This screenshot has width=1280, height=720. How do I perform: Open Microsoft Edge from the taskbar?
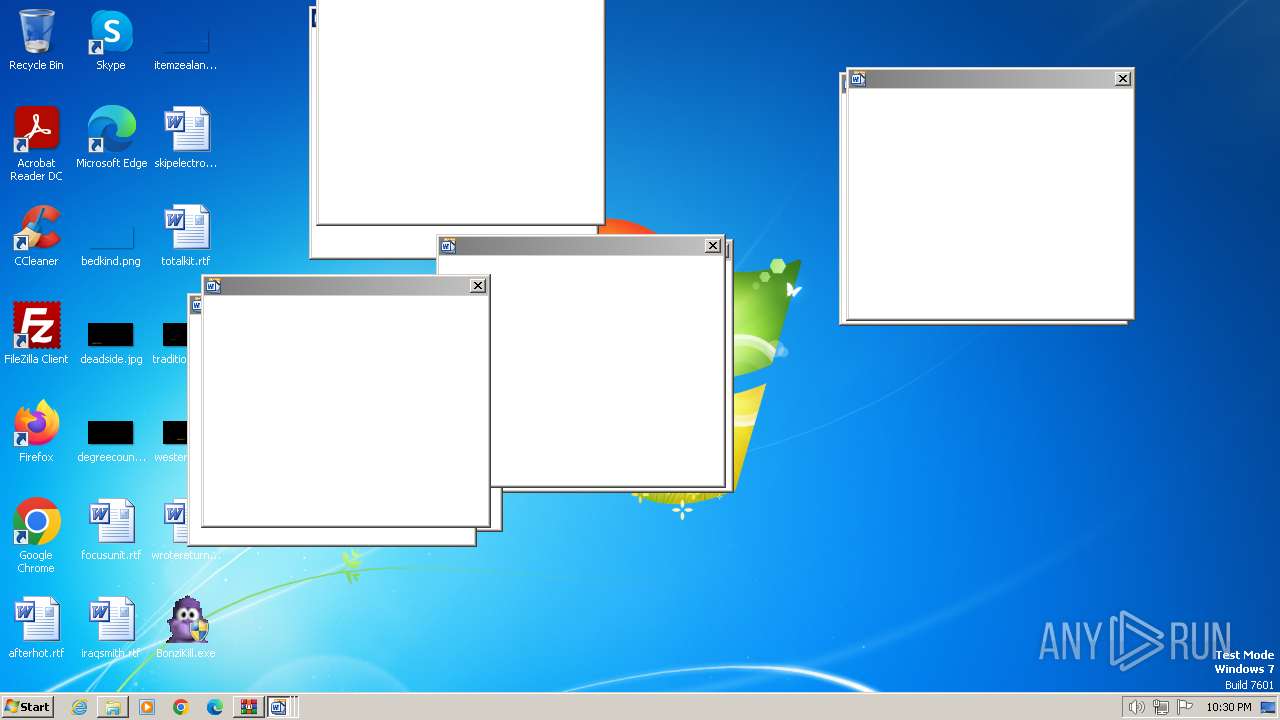click(215, 707)
